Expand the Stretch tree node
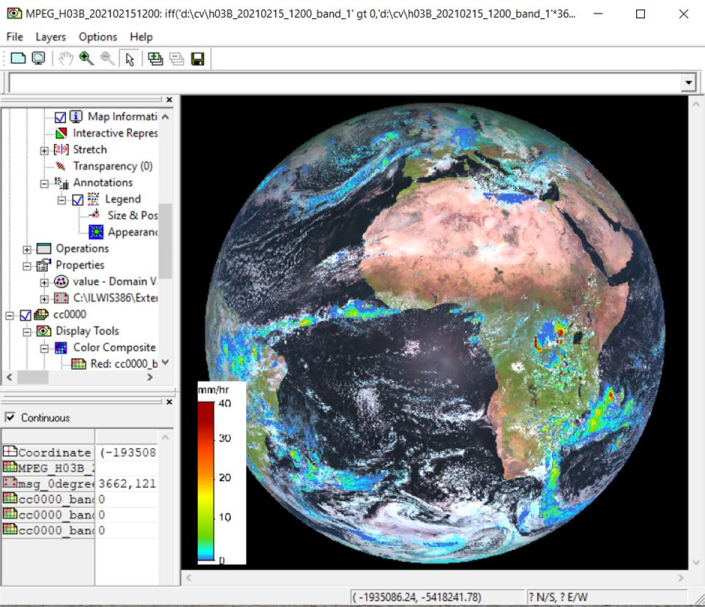This screenshot has height=607, width=705. 44,150
